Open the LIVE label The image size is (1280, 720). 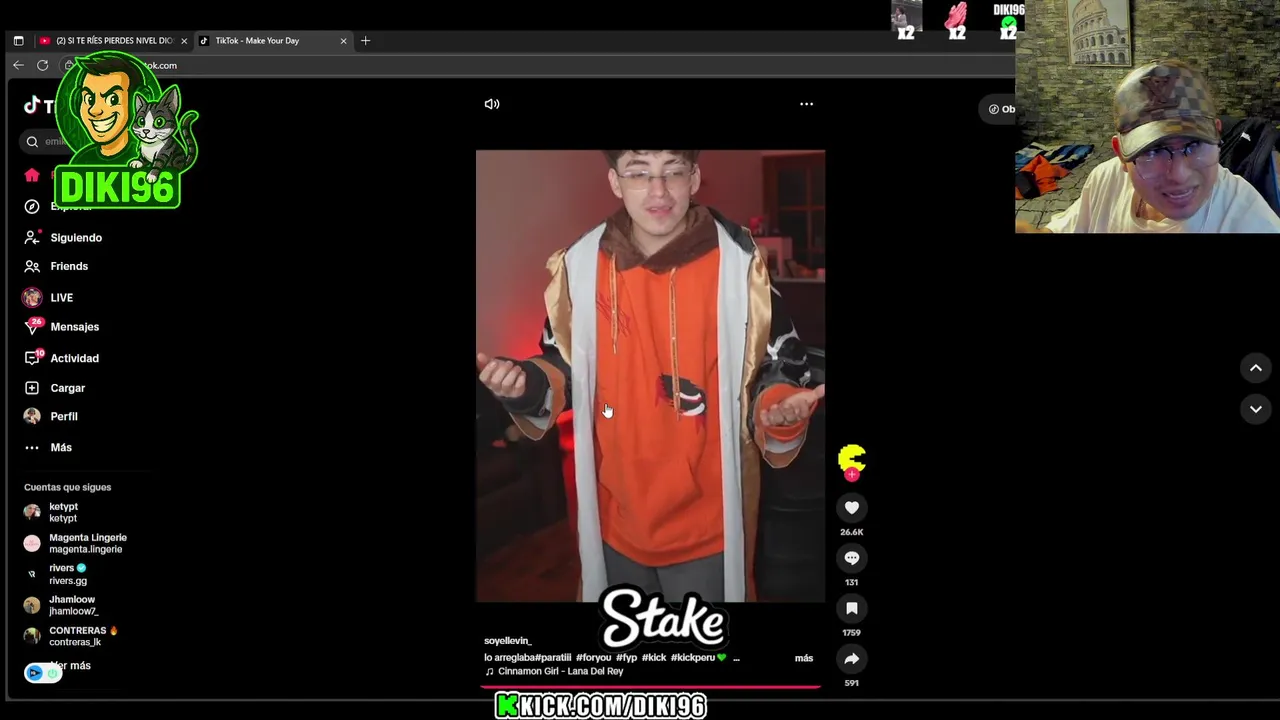point(61,298)
